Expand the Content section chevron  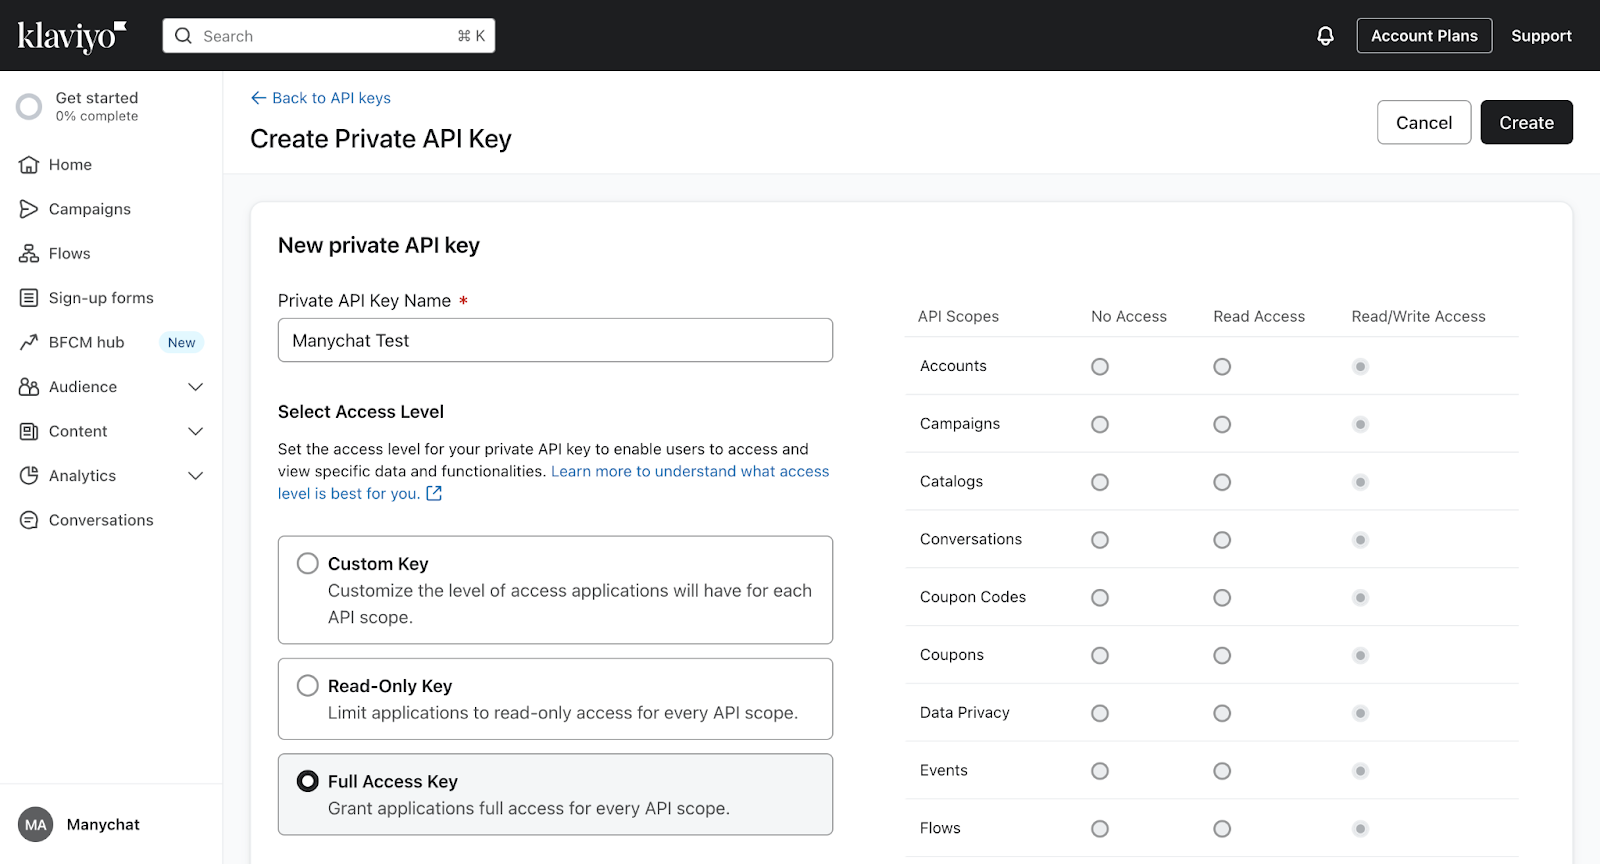[x=196, y=431]
